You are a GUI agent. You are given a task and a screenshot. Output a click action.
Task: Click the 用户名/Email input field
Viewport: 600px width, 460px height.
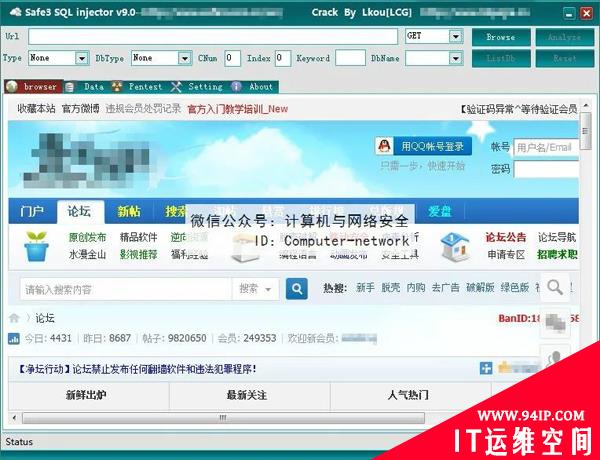(546, 147)
